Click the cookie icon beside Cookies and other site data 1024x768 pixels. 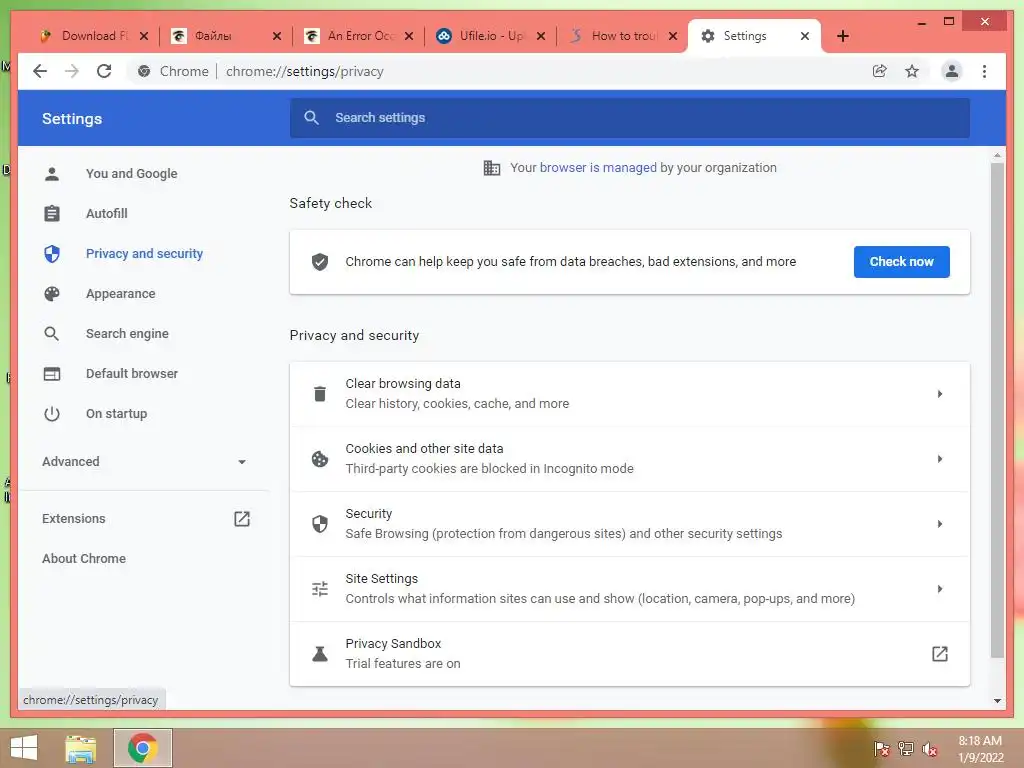(320, 459)
